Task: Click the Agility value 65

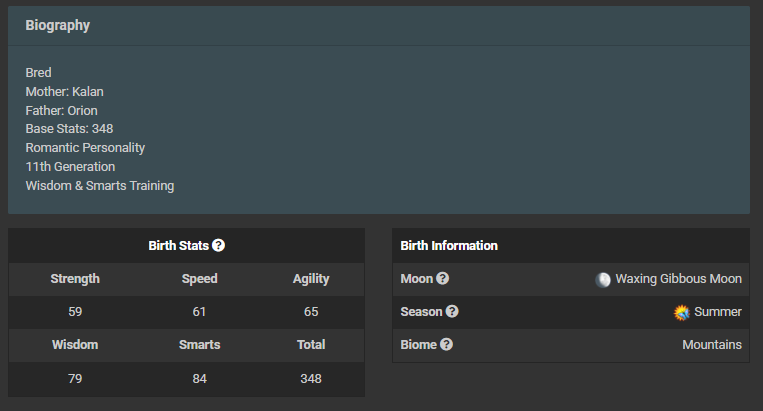Action: [x=311, y=311]
